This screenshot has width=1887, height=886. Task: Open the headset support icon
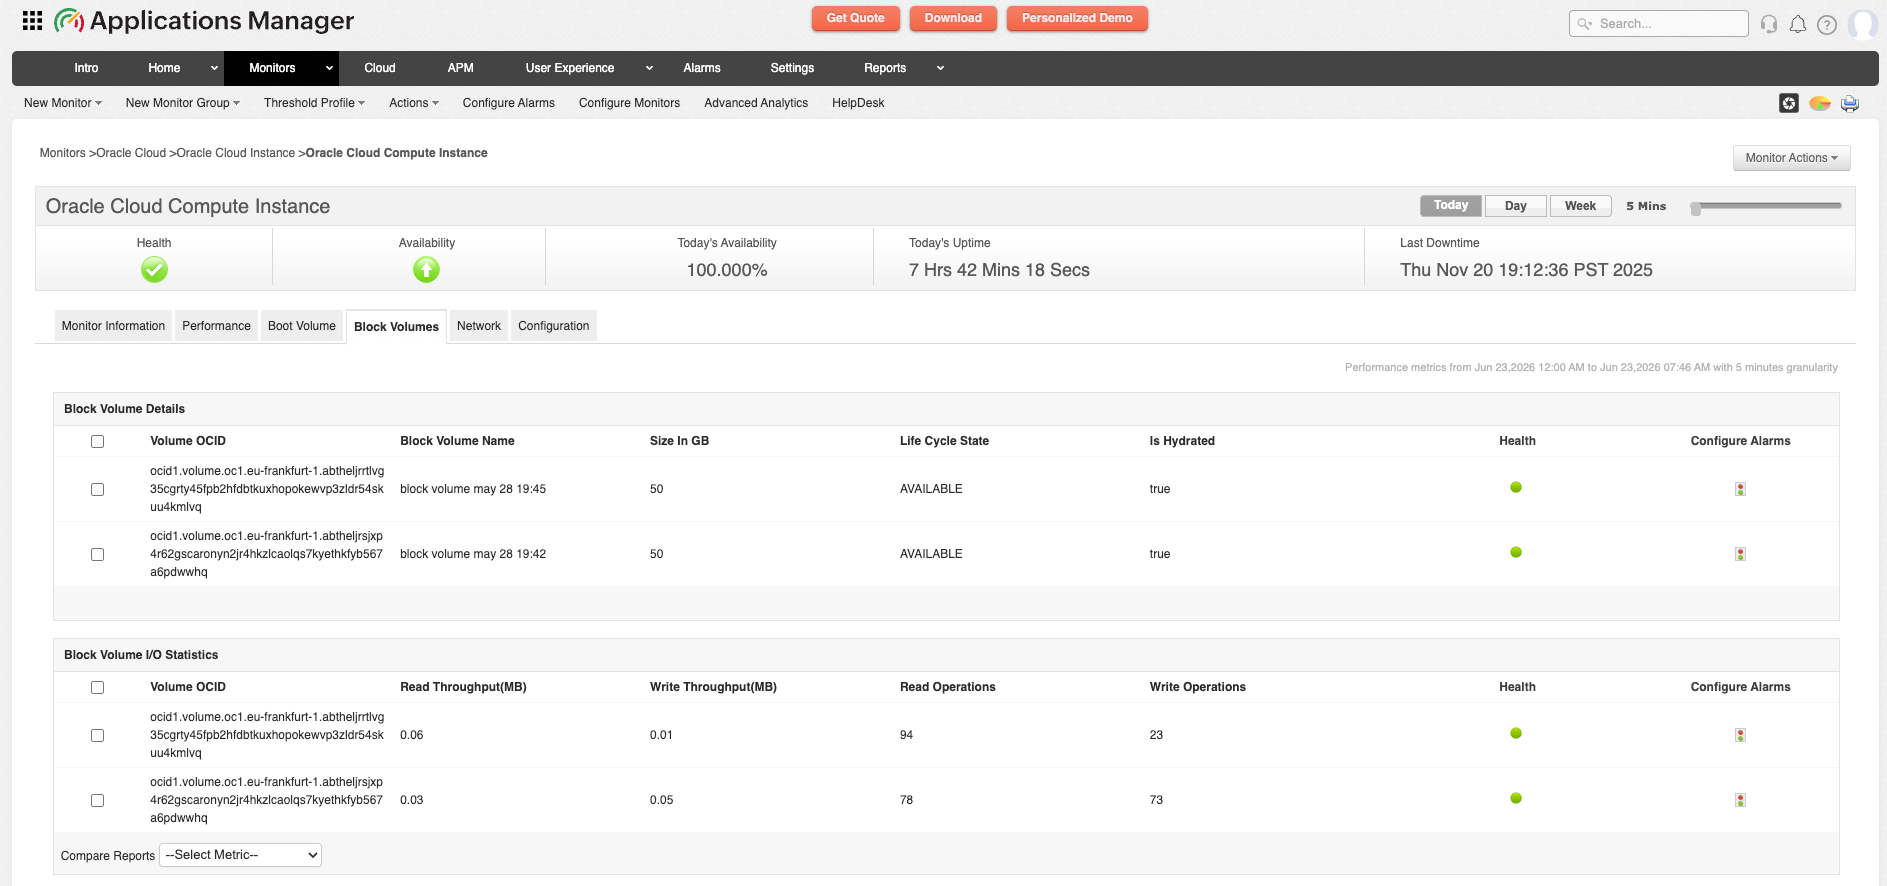pyautogui.click(x=1769, y=24)
